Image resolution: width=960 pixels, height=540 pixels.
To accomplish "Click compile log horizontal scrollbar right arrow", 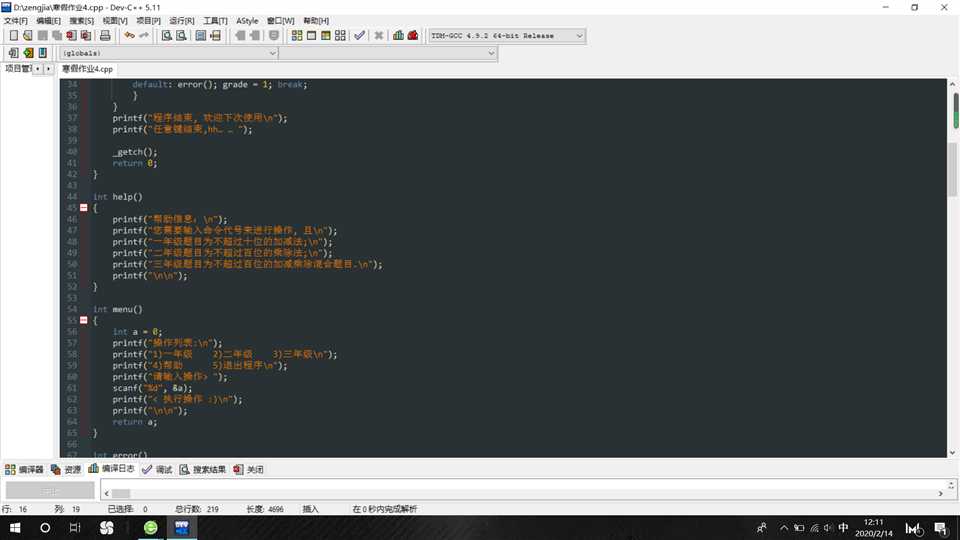I will (x=940, y=493).
